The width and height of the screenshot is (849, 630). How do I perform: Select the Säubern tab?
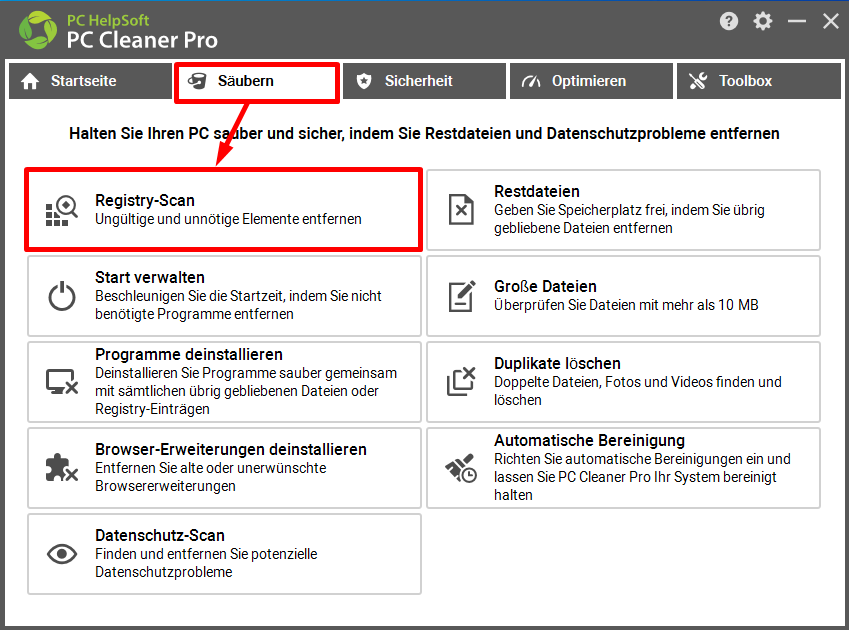257,81
